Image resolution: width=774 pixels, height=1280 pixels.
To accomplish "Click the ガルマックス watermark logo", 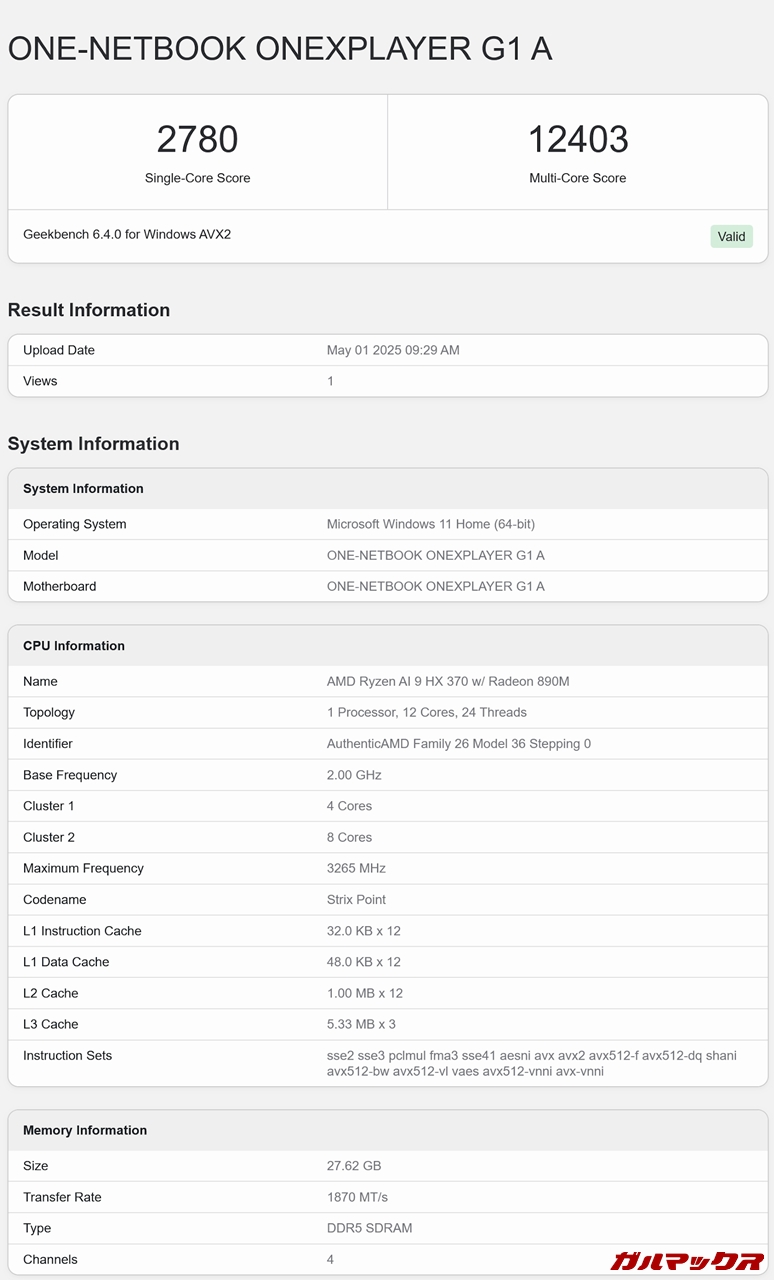I will [x=687, y=1260].
